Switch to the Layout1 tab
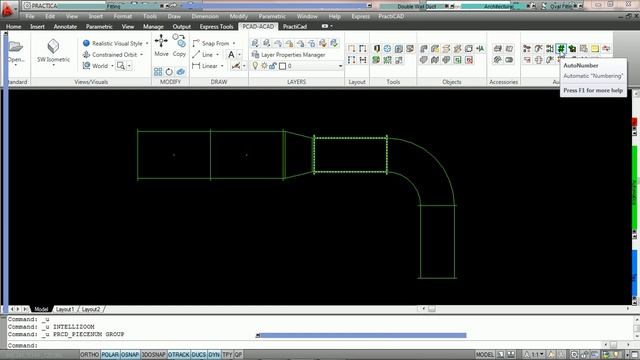 coord(65,309)
